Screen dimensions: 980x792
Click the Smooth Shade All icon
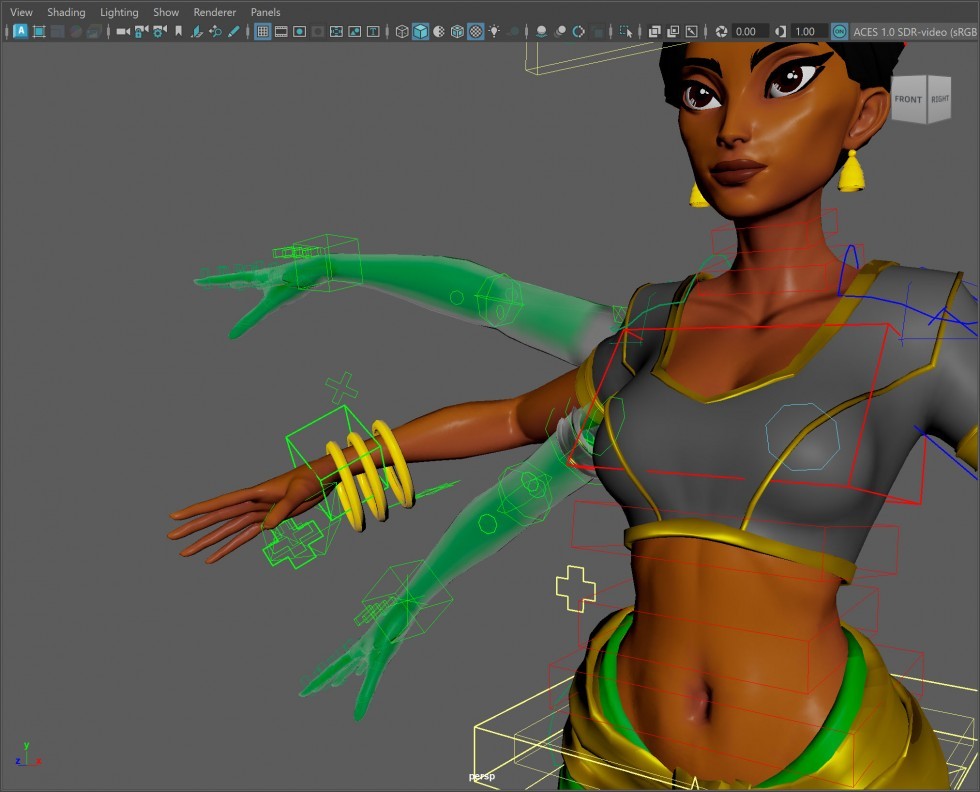(421, 31)
